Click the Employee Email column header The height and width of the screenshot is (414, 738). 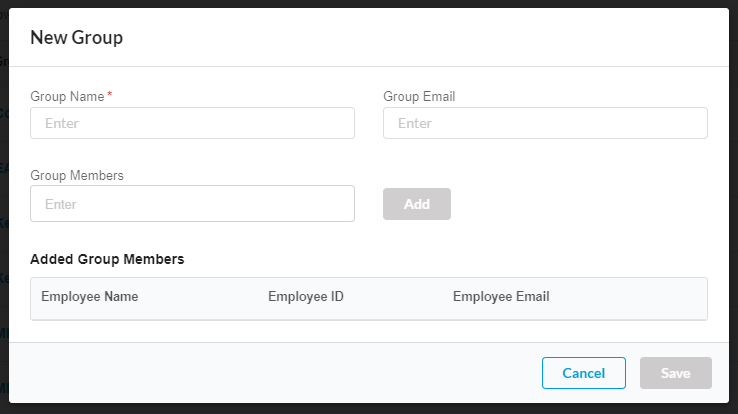(x=501, y=297)
